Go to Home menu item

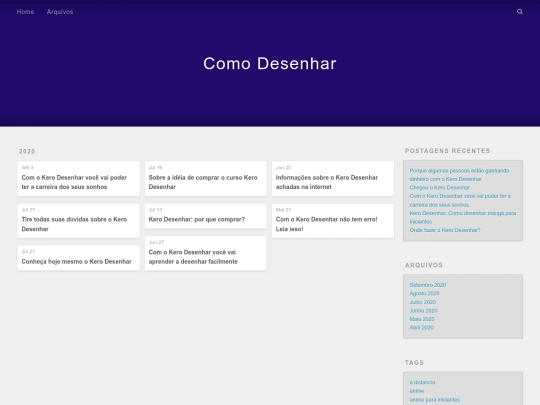tap(25, 12)
